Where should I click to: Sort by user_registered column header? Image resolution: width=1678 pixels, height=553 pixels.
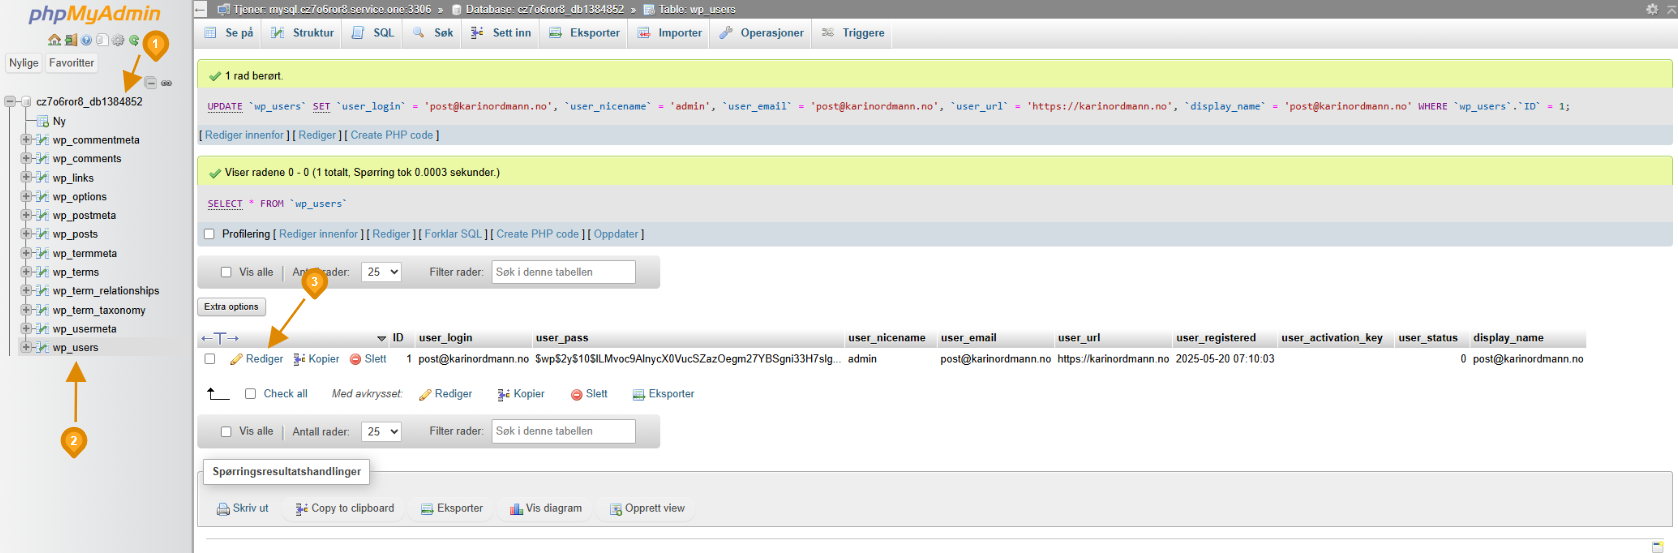[x=1216, y=338]
